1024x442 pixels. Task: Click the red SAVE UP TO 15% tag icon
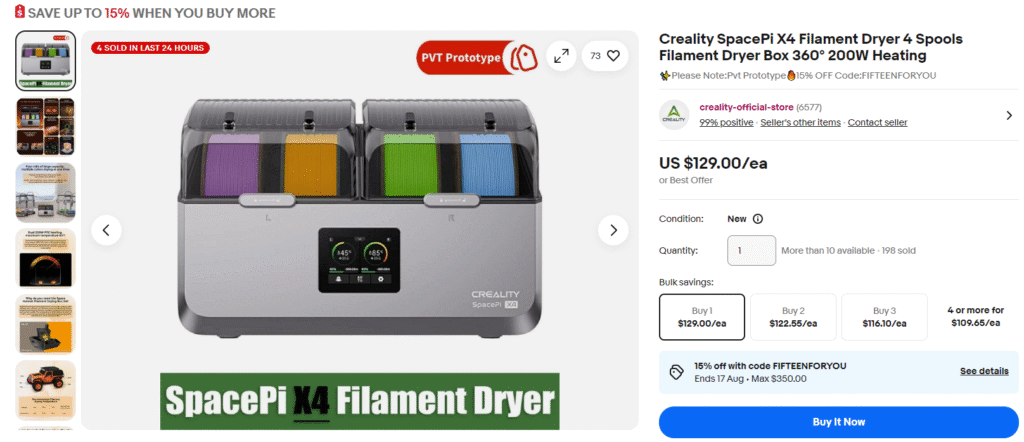point(19,12)
